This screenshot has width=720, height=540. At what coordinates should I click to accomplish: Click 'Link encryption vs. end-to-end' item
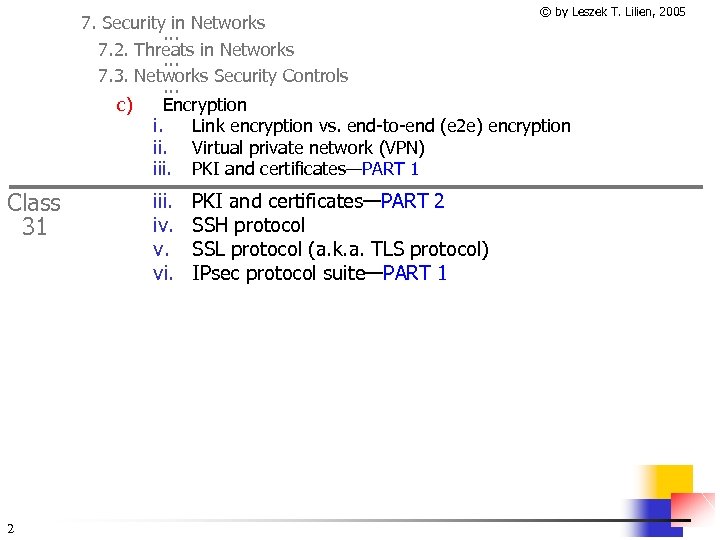[x=380, y=125]
